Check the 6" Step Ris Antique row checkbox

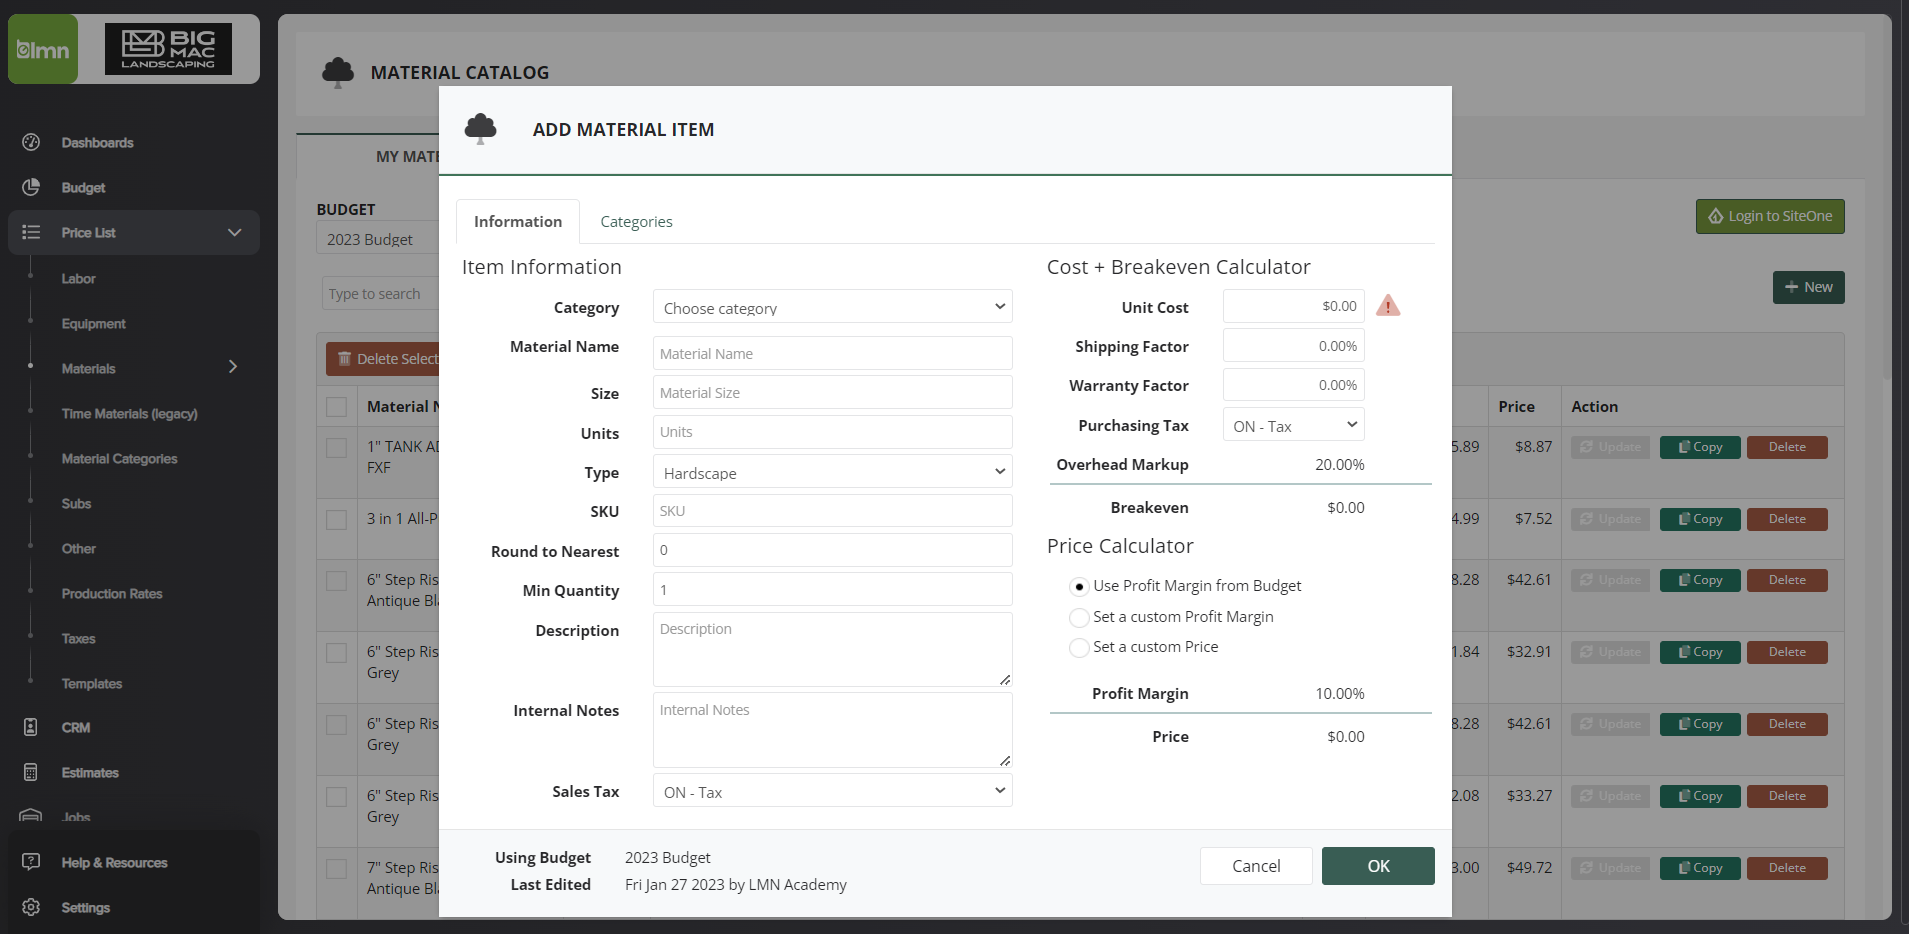pos(337,581)
